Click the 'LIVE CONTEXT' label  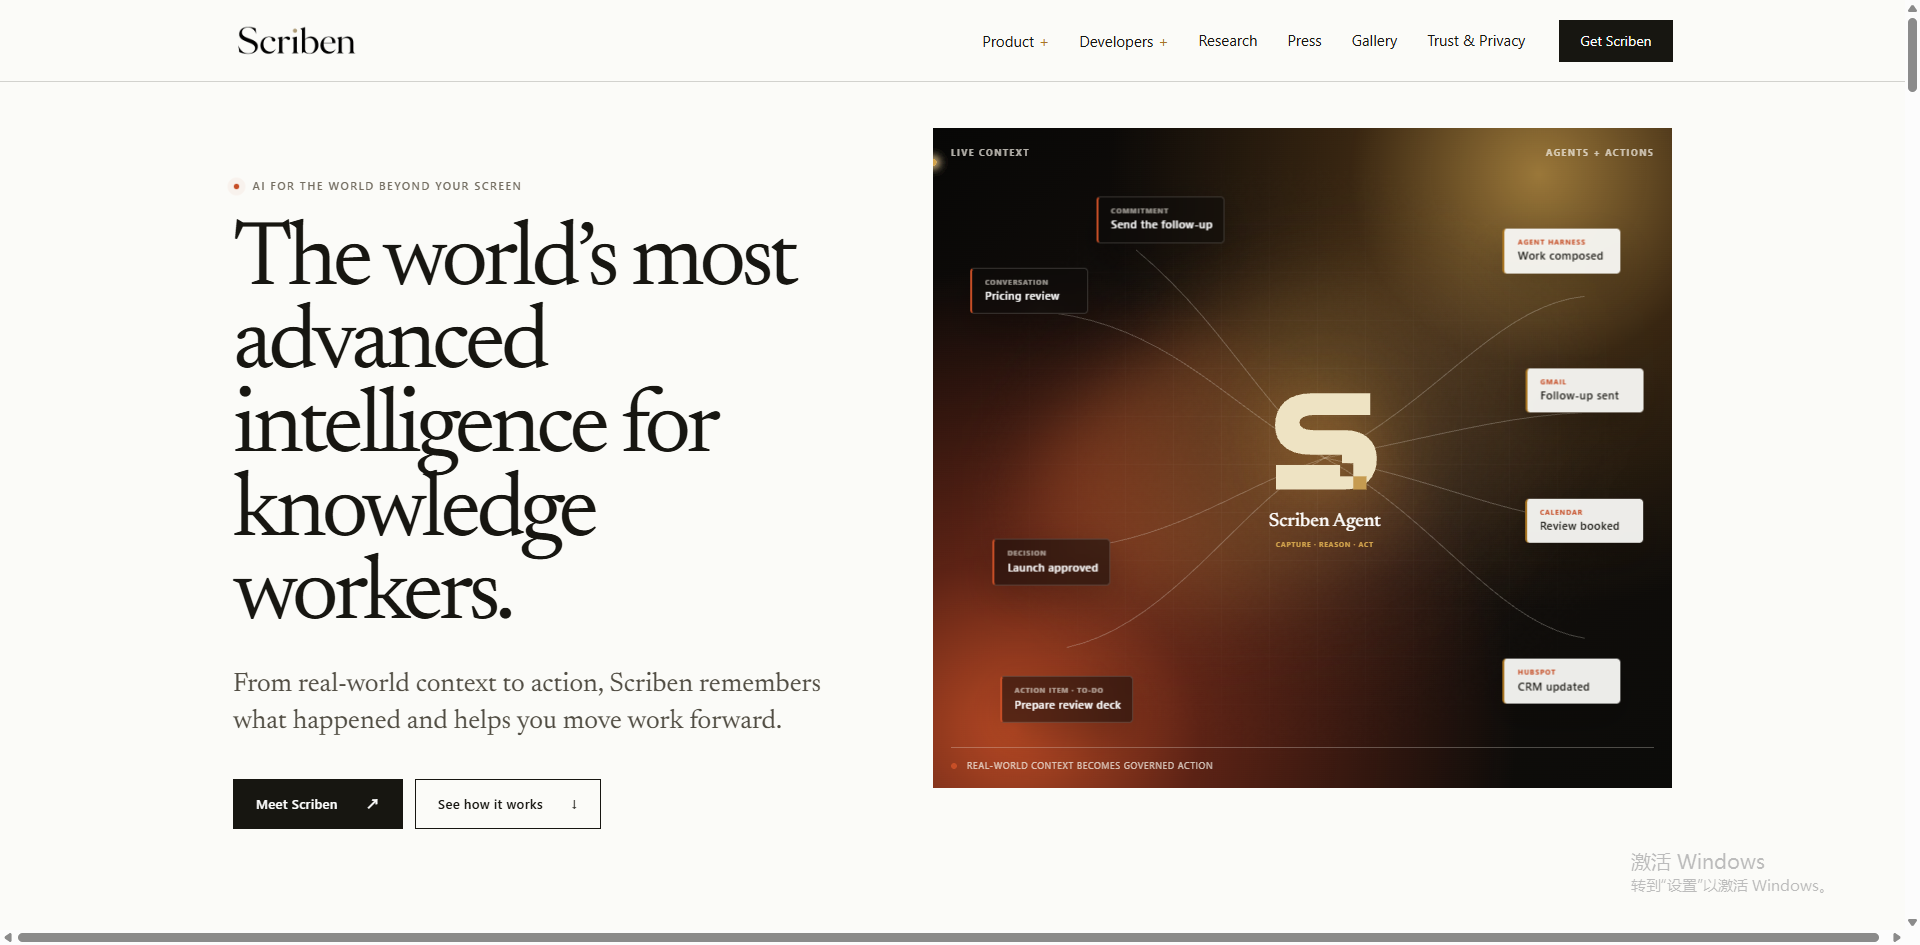pos(990,153)
